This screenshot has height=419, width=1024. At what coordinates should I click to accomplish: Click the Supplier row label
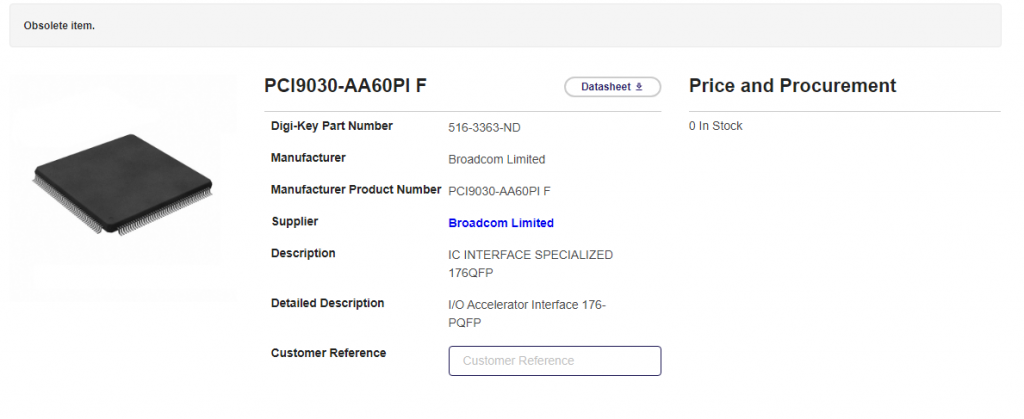[x=295, y=221]
